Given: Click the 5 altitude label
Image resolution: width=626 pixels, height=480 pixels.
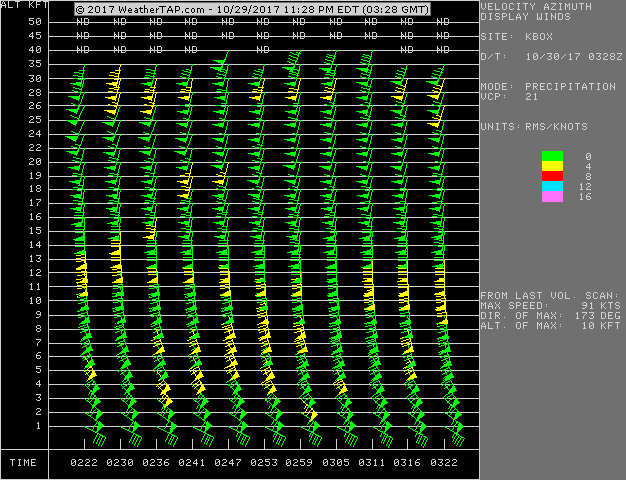Looking at the screenshot, I should (x=38, y=370).
